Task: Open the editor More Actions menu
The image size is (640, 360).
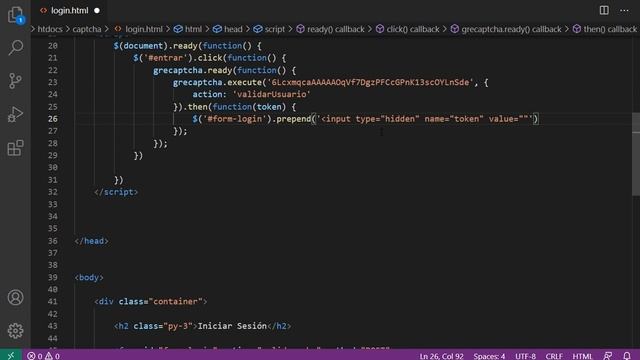Action: (x=624, y=10)
